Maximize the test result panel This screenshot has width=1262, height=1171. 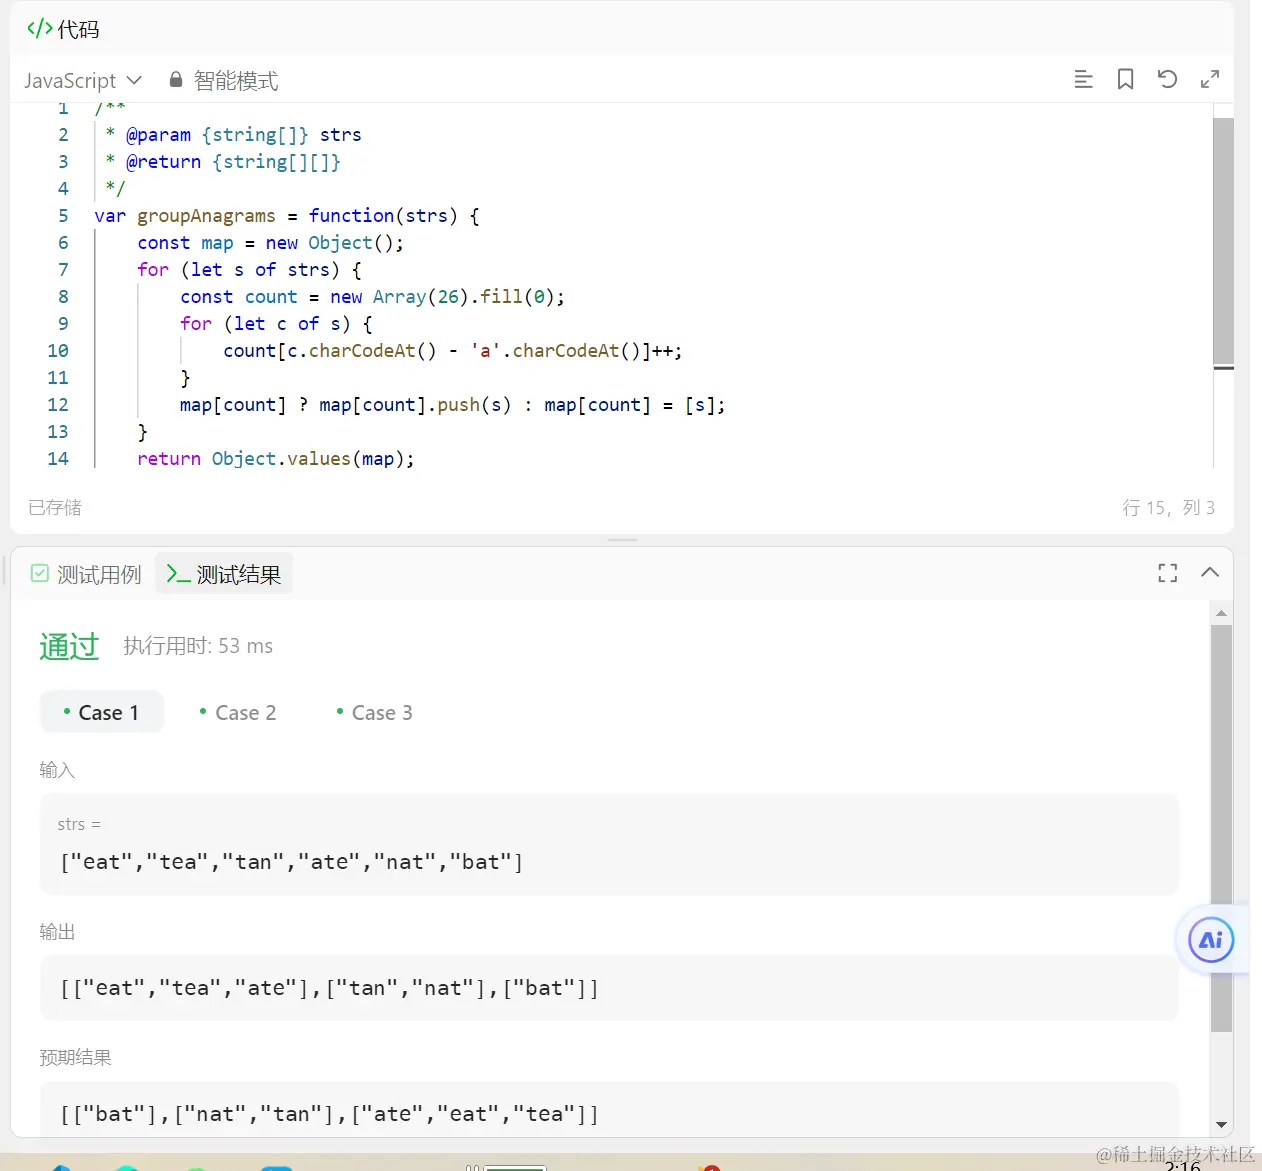click(1167, 573)
